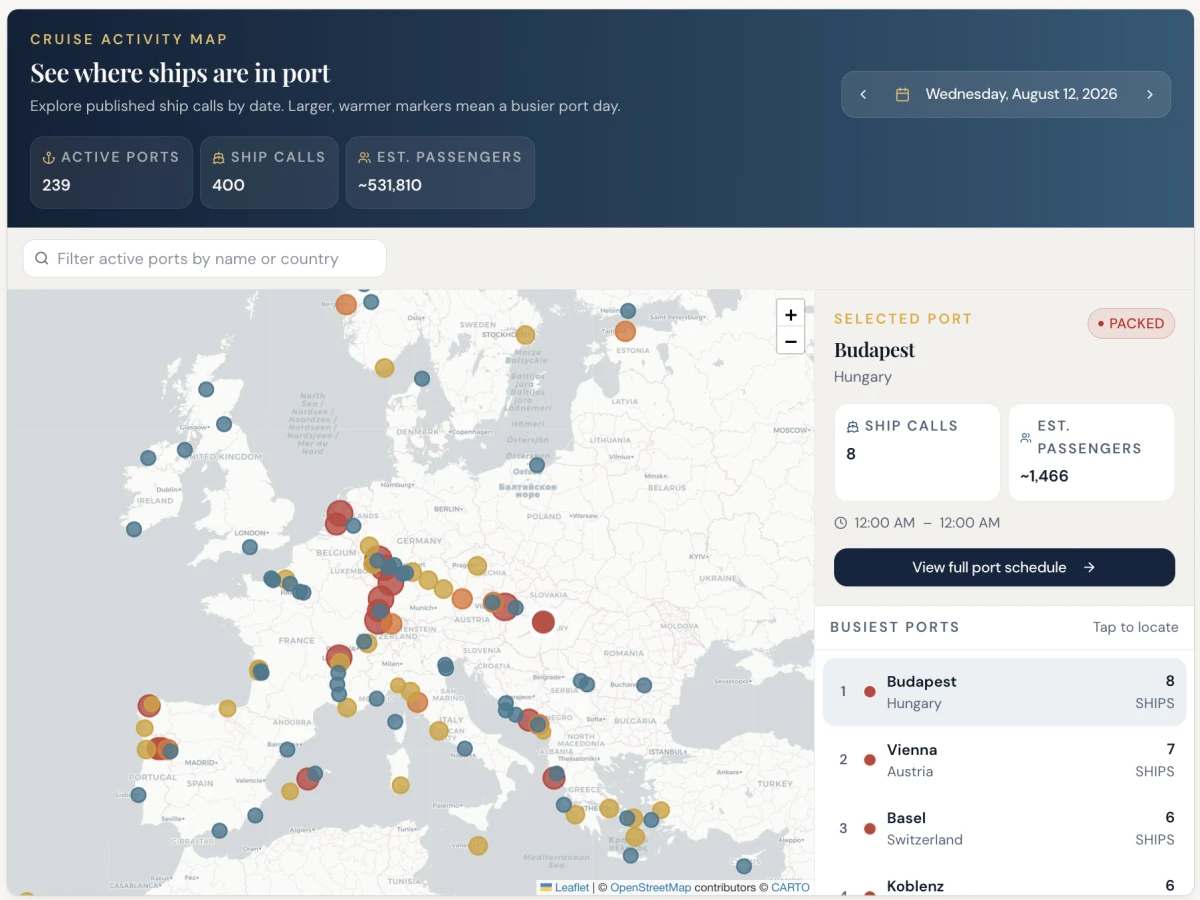Select Basel in busiest ports list

(1004, 828)
